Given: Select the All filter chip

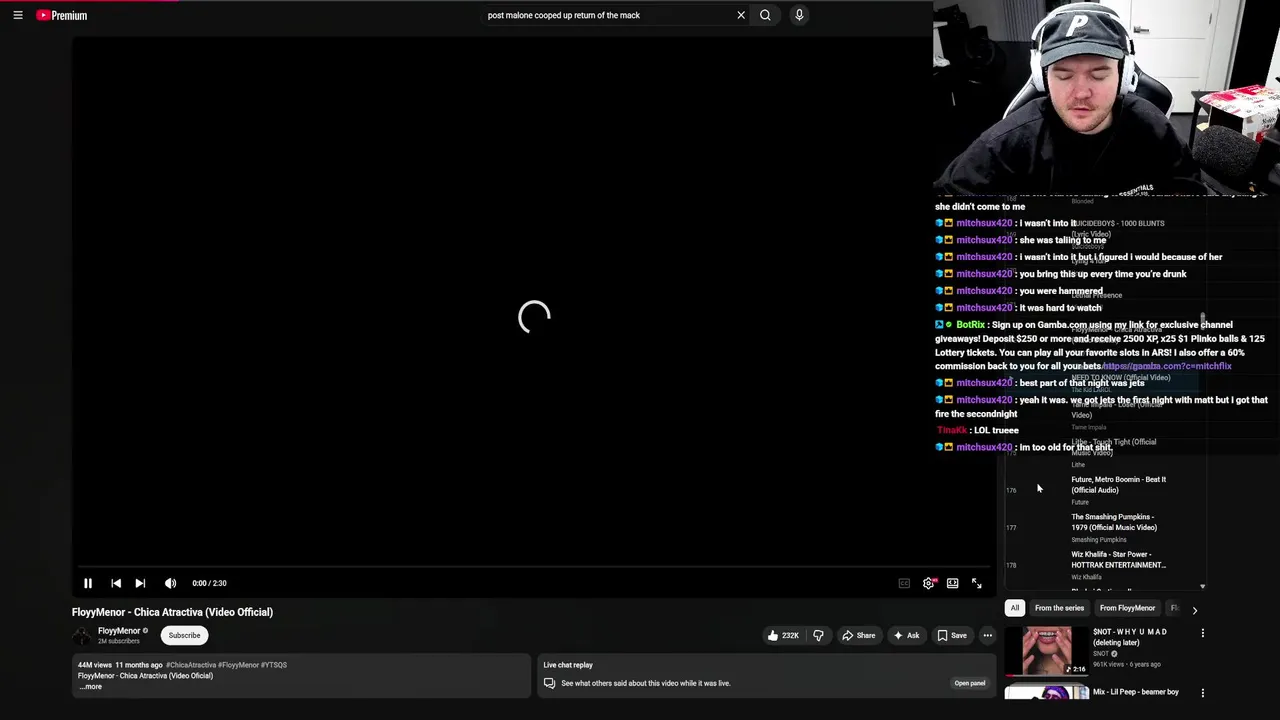Looking at the screenshot, I should pyautogui.click(x=1014, y=608).
